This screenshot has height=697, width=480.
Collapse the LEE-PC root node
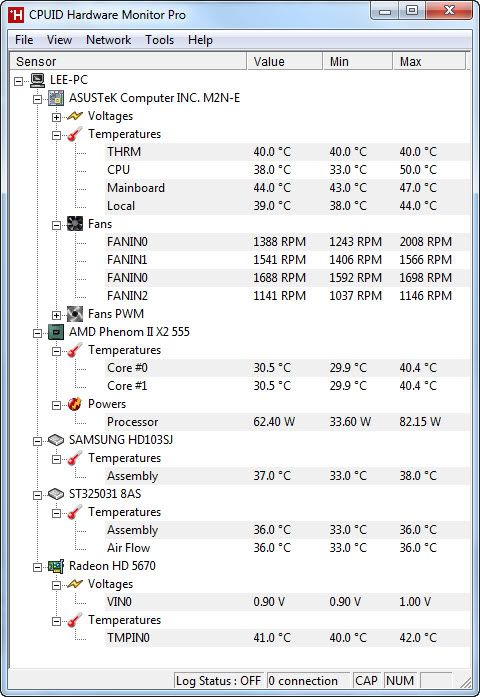point(19,81)
